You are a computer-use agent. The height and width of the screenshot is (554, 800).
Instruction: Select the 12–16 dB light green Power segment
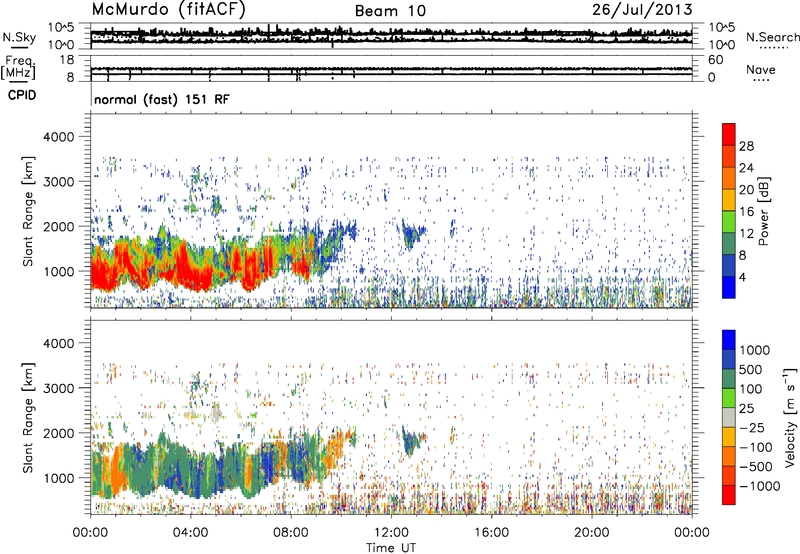[729, 222]
